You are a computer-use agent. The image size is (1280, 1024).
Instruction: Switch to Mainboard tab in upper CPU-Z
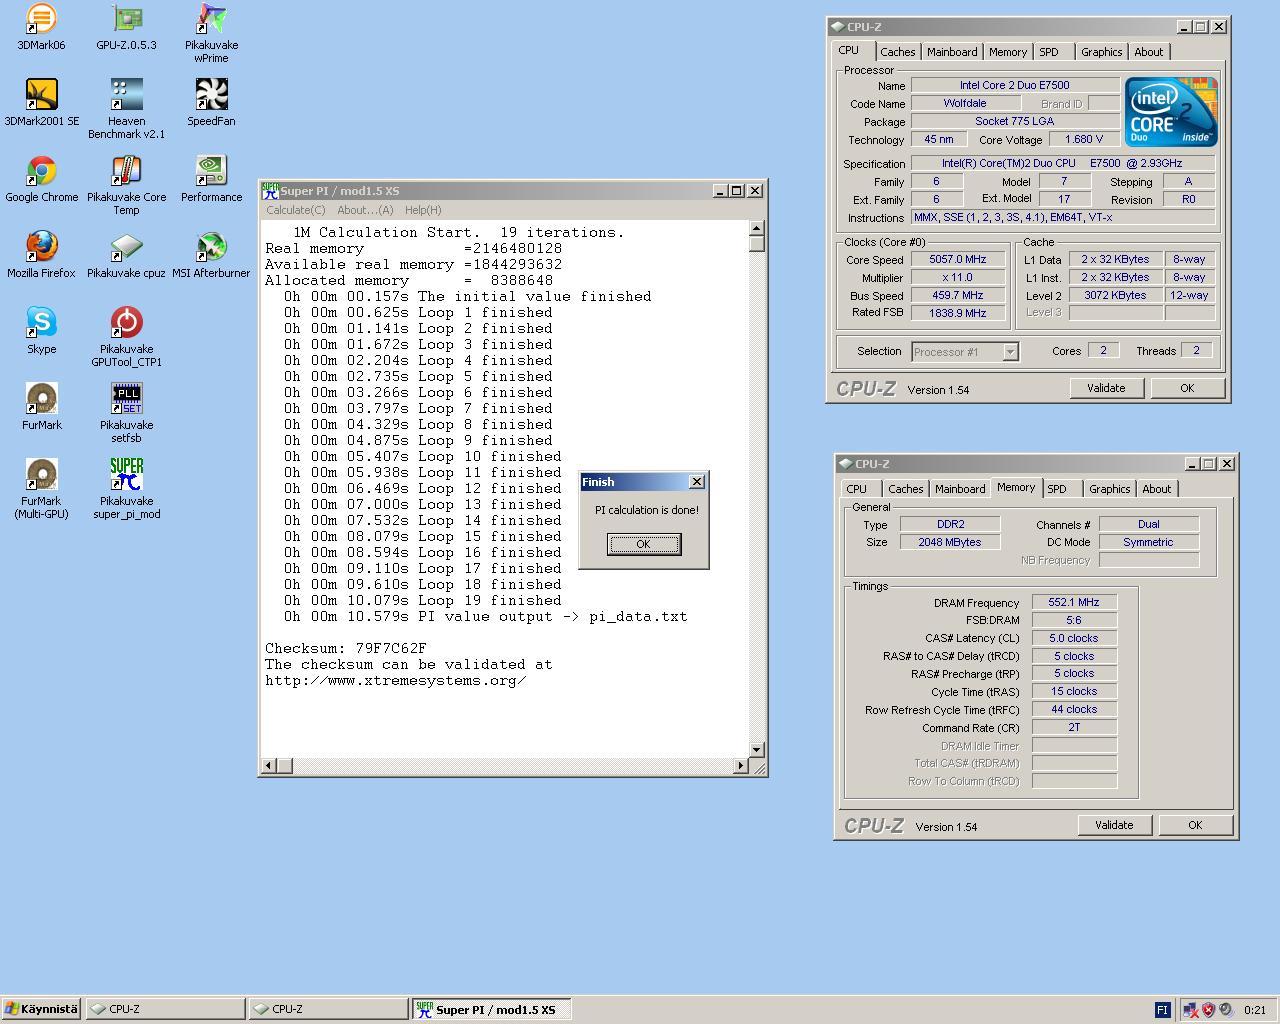(952, 52)
